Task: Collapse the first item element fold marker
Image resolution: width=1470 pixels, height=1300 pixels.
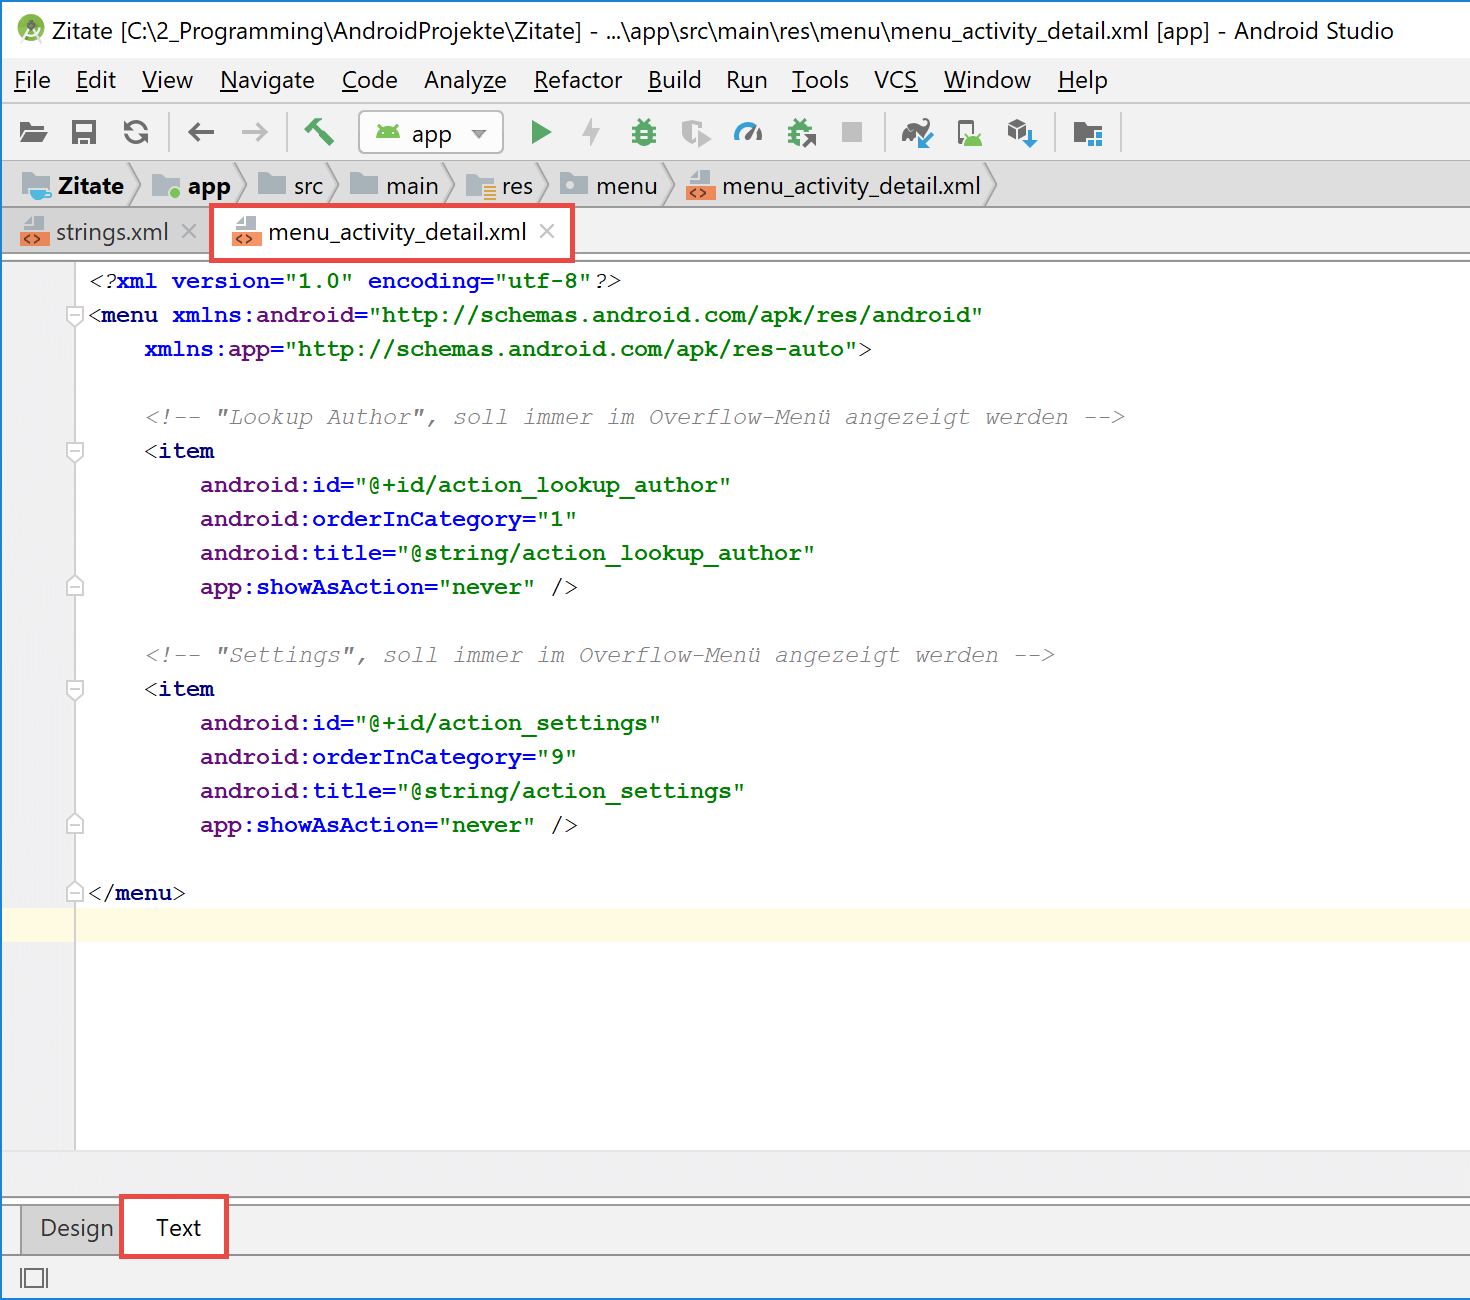Action: coord(74,452)
